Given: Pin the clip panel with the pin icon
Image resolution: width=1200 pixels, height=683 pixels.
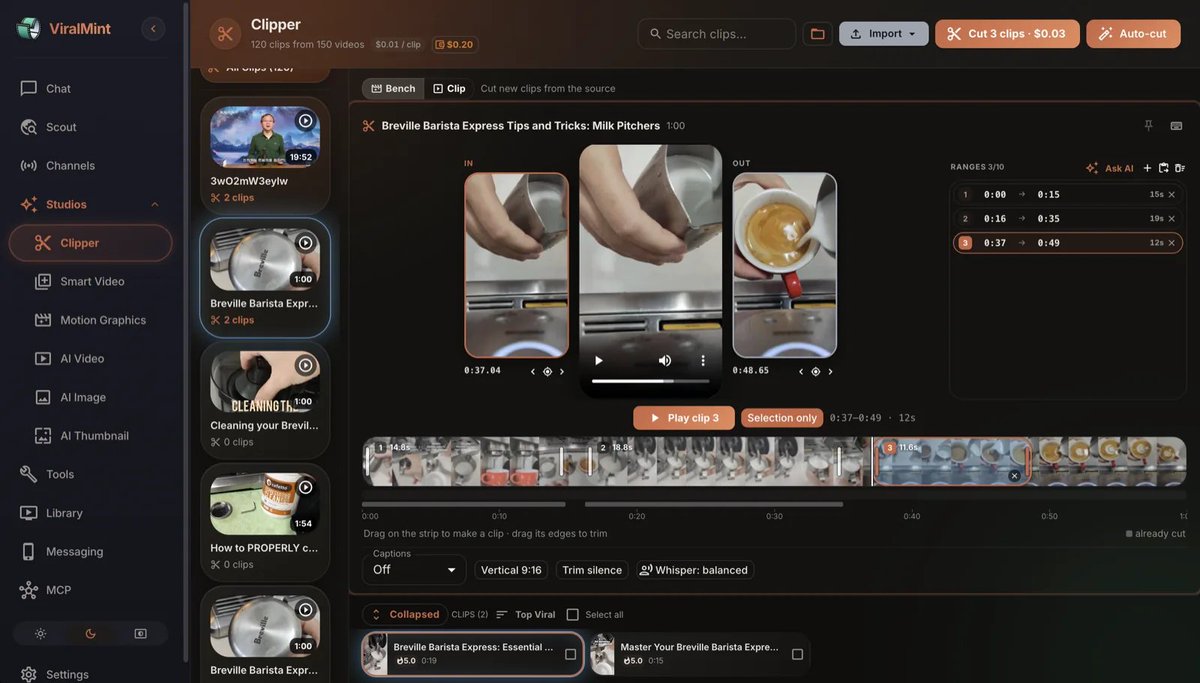Looking at the screenshot, I should pos(1148,126).
